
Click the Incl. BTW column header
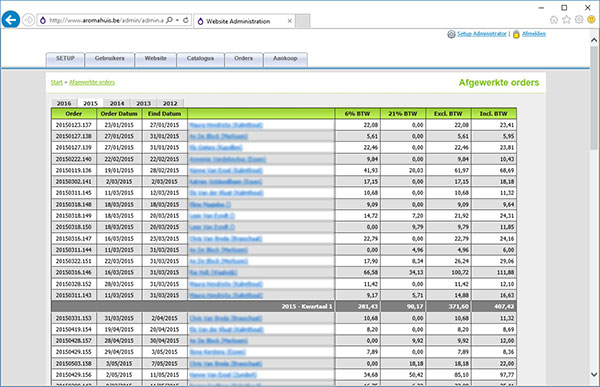(x=494, y=114)
